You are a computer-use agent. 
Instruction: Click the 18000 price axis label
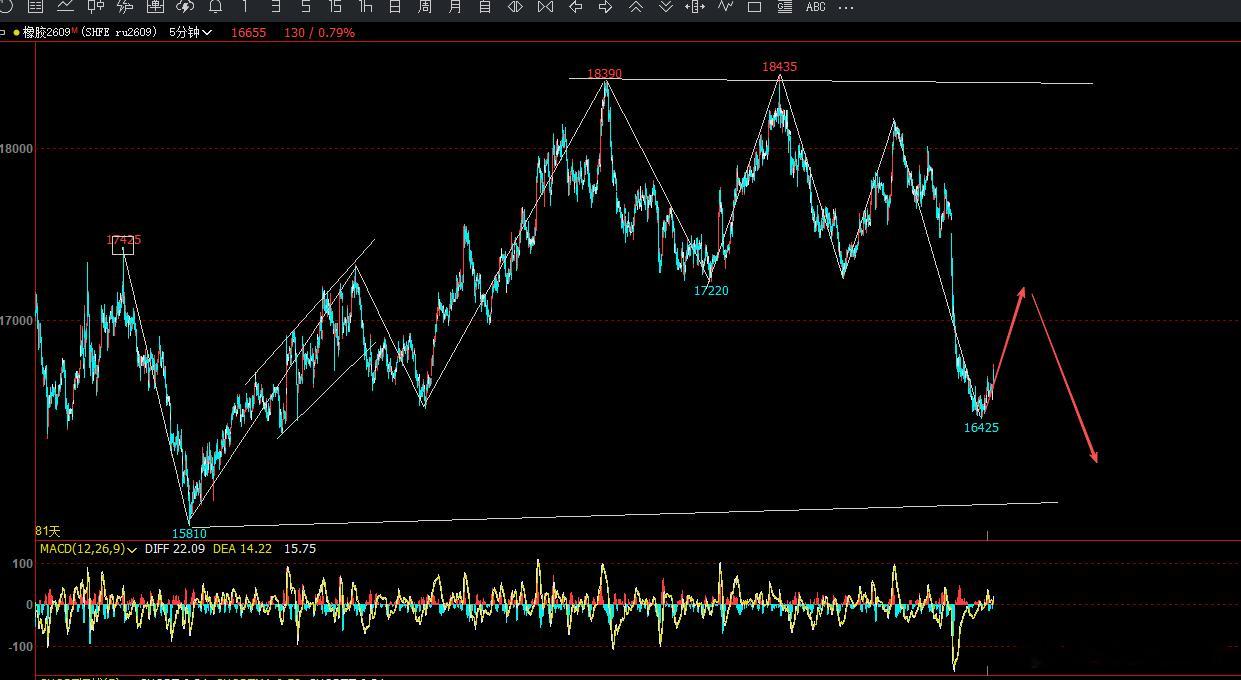click(x=16, y=149)
